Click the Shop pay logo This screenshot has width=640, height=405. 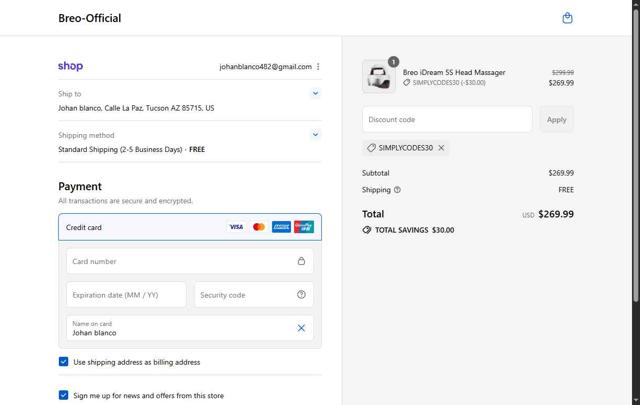click(70, 66)
